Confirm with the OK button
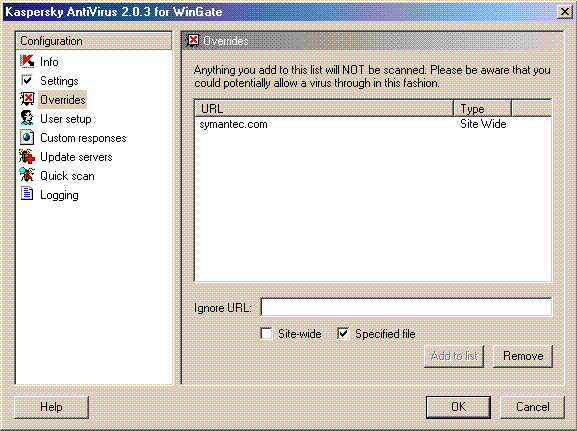577x431 pixels. [x=458, y=407]
